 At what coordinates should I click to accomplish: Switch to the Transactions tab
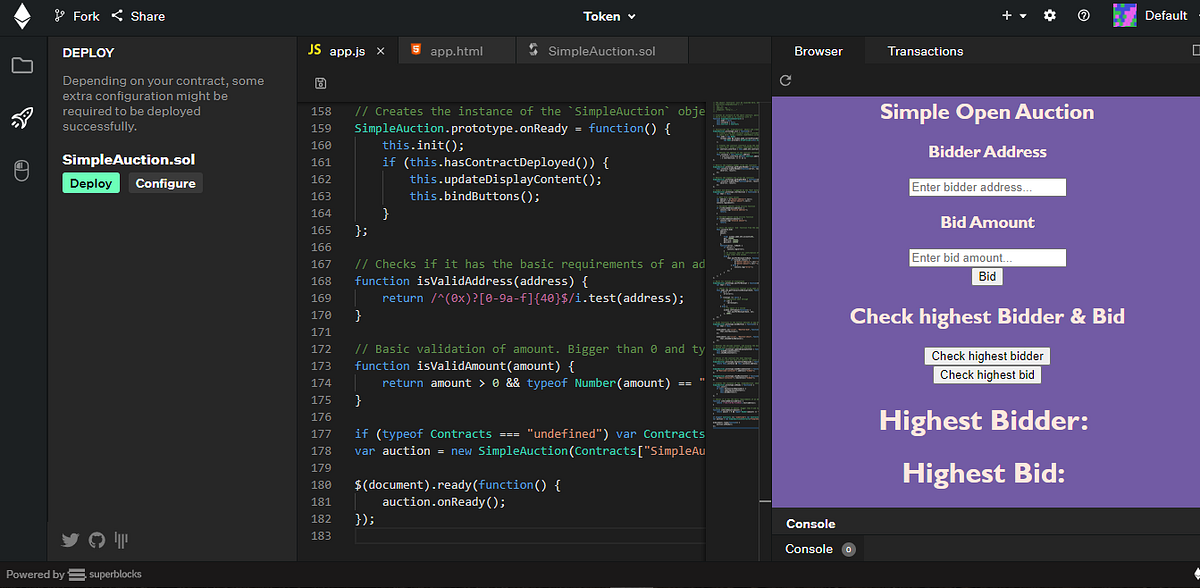tap(925, 50)
